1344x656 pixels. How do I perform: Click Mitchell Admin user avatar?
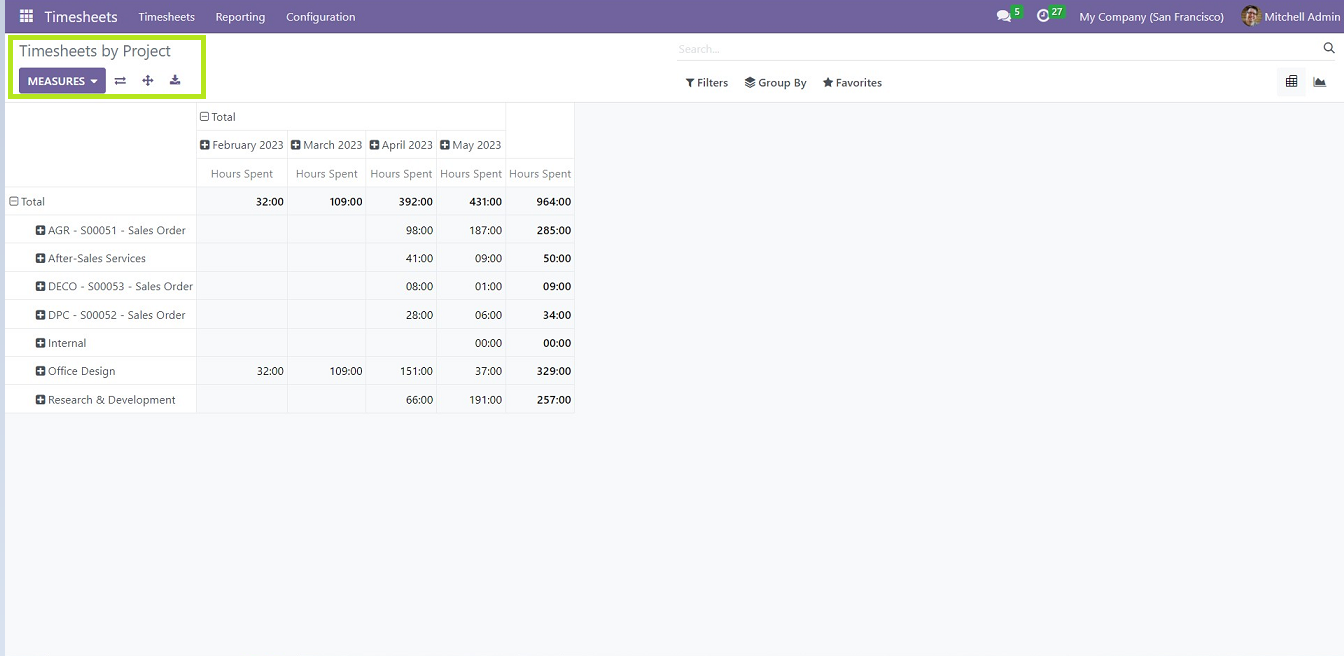click(1250, 16)
